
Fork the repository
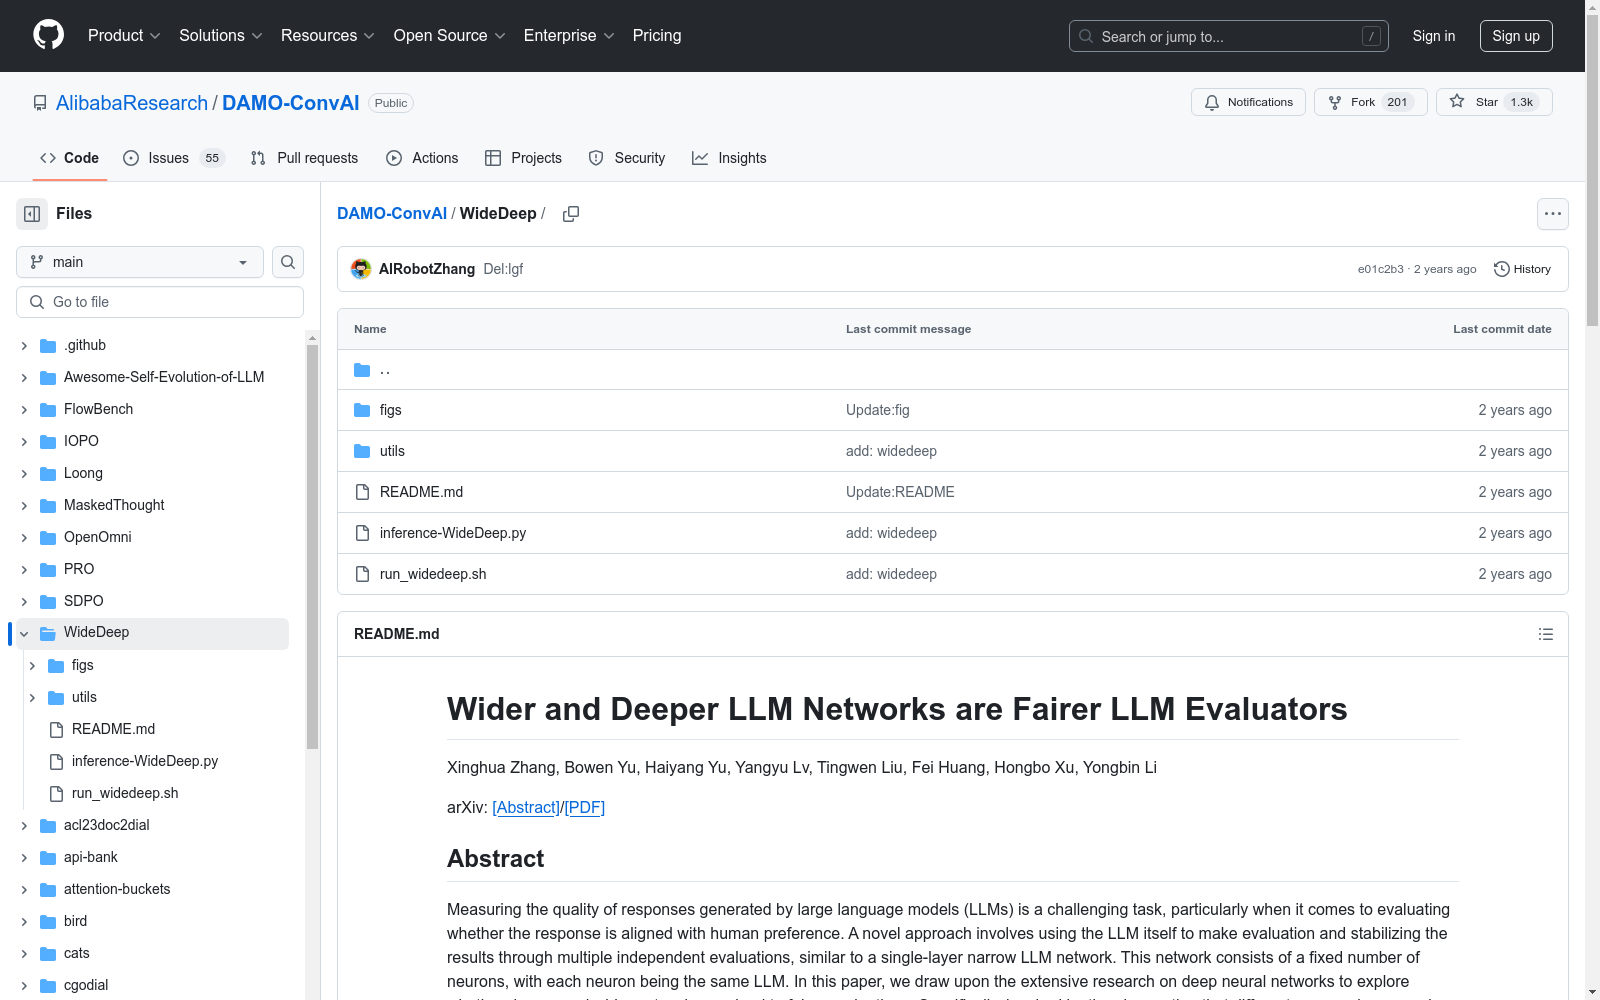(x=1370, y=102)
